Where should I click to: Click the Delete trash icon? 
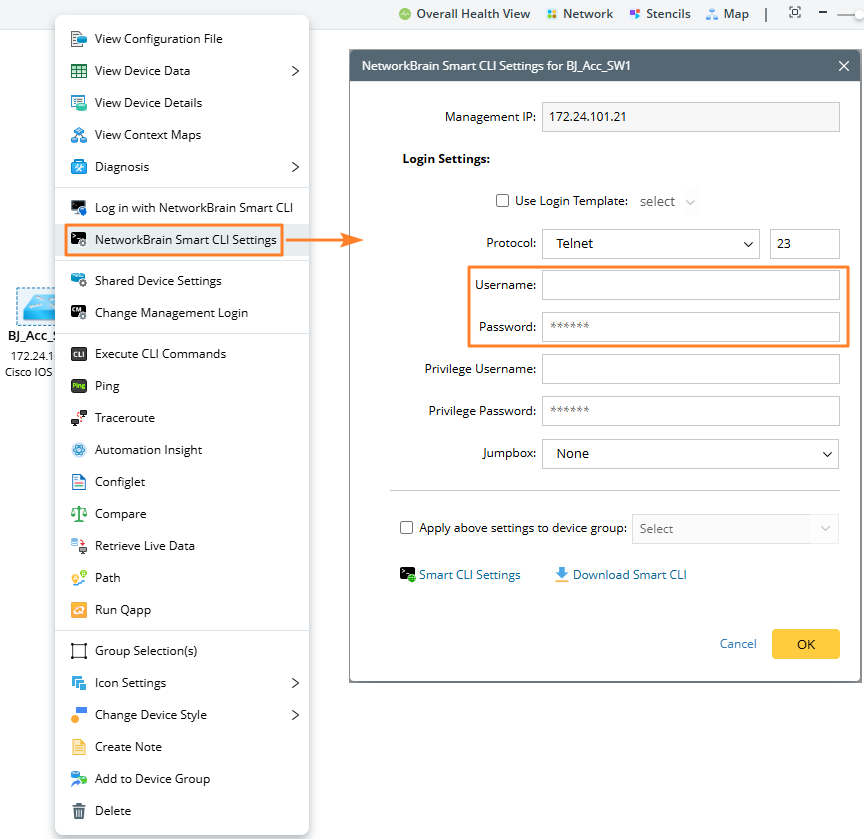(x=79, y=811)
